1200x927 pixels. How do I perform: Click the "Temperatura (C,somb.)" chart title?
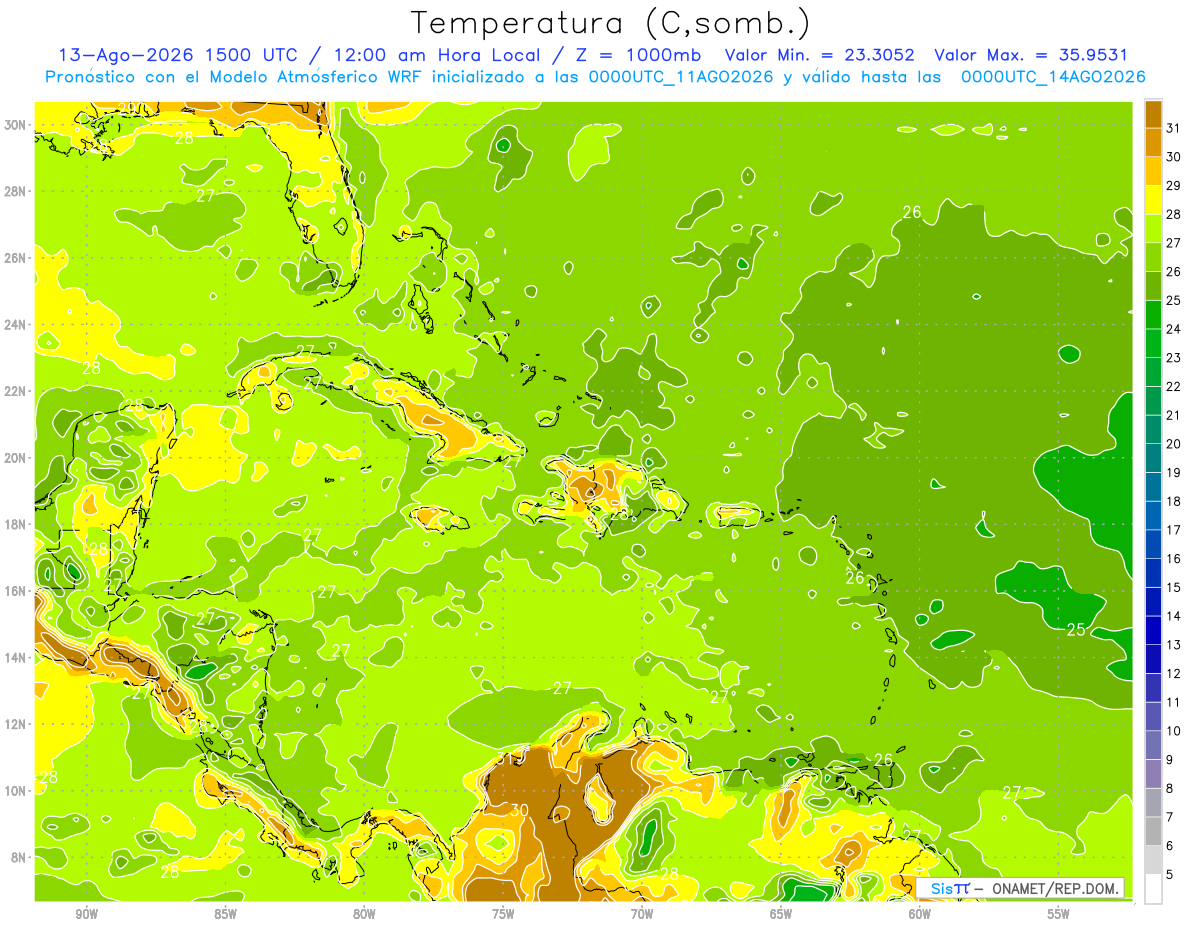tap(610, 23)
